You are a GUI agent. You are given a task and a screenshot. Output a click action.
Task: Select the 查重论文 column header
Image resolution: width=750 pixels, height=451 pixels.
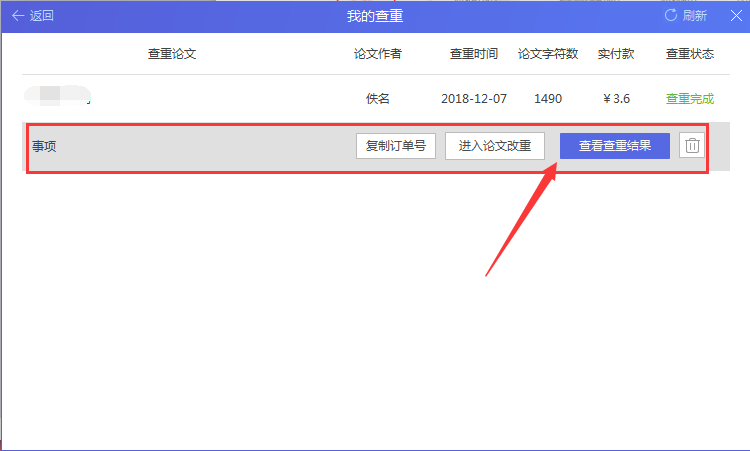pos(172,54)
